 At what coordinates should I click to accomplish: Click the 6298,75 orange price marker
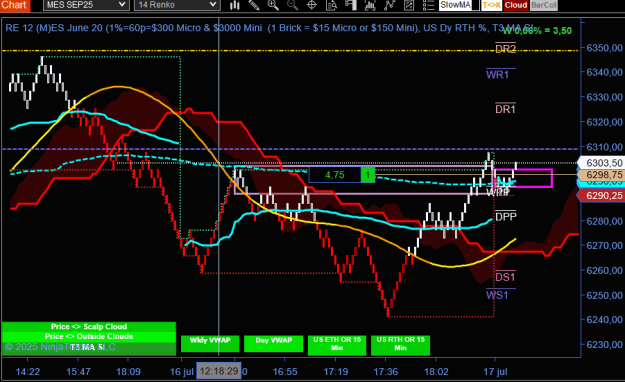[x=601, y=175]
